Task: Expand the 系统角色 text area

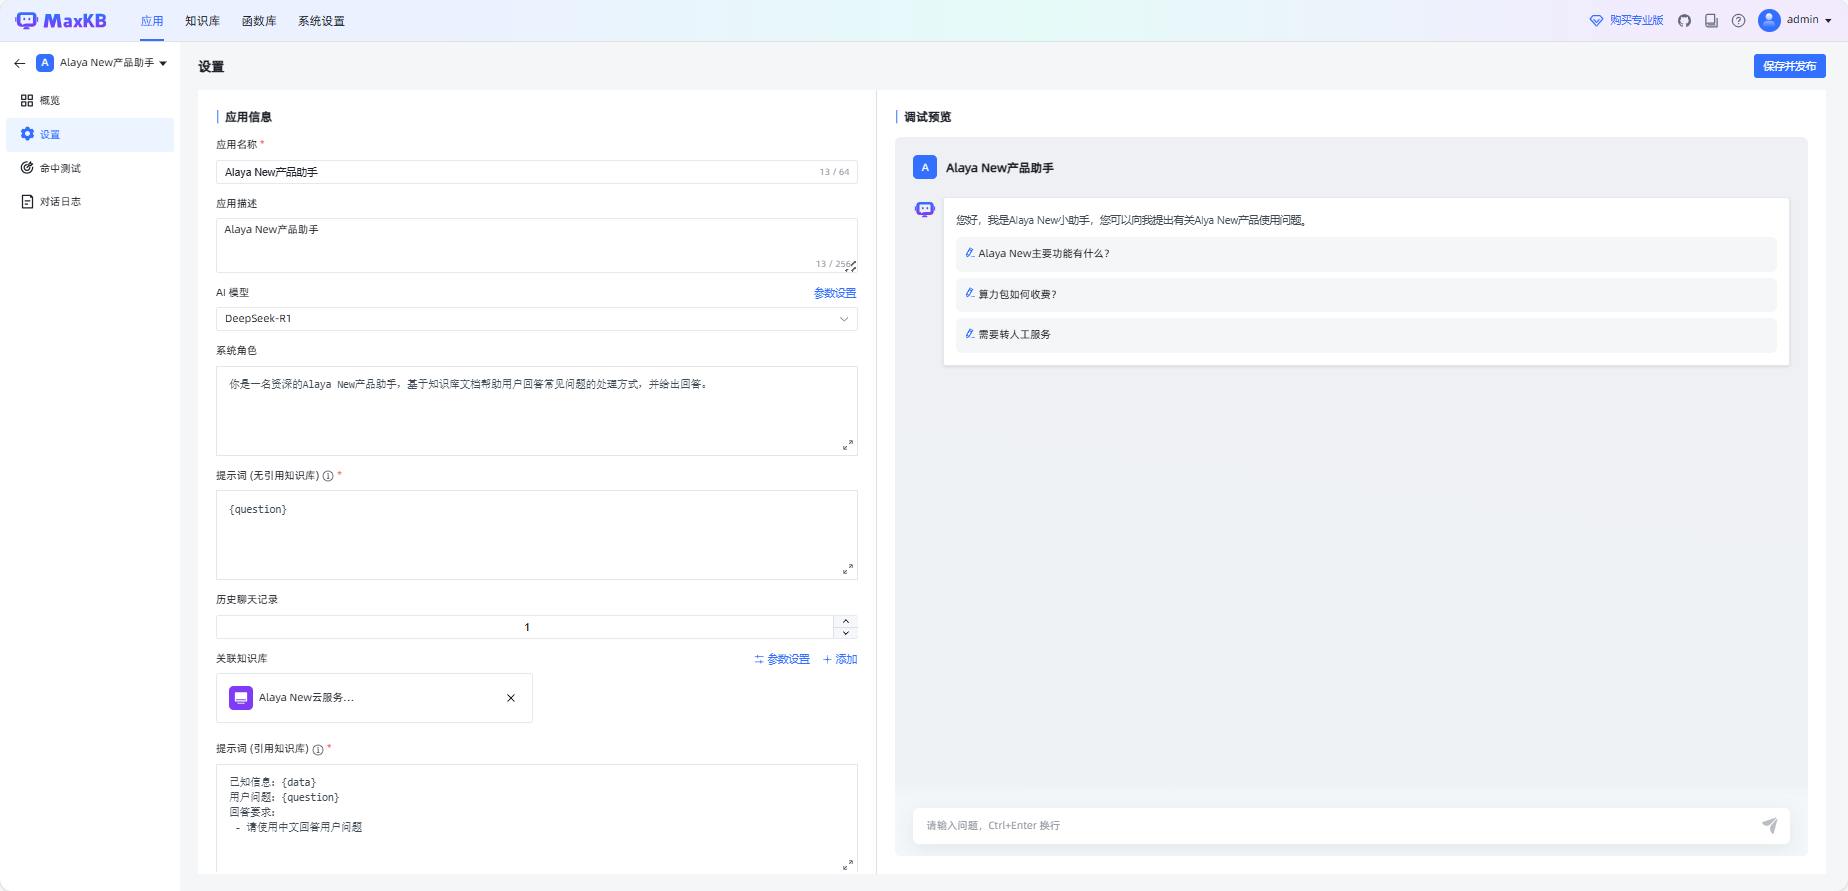Action: [847, 445]
